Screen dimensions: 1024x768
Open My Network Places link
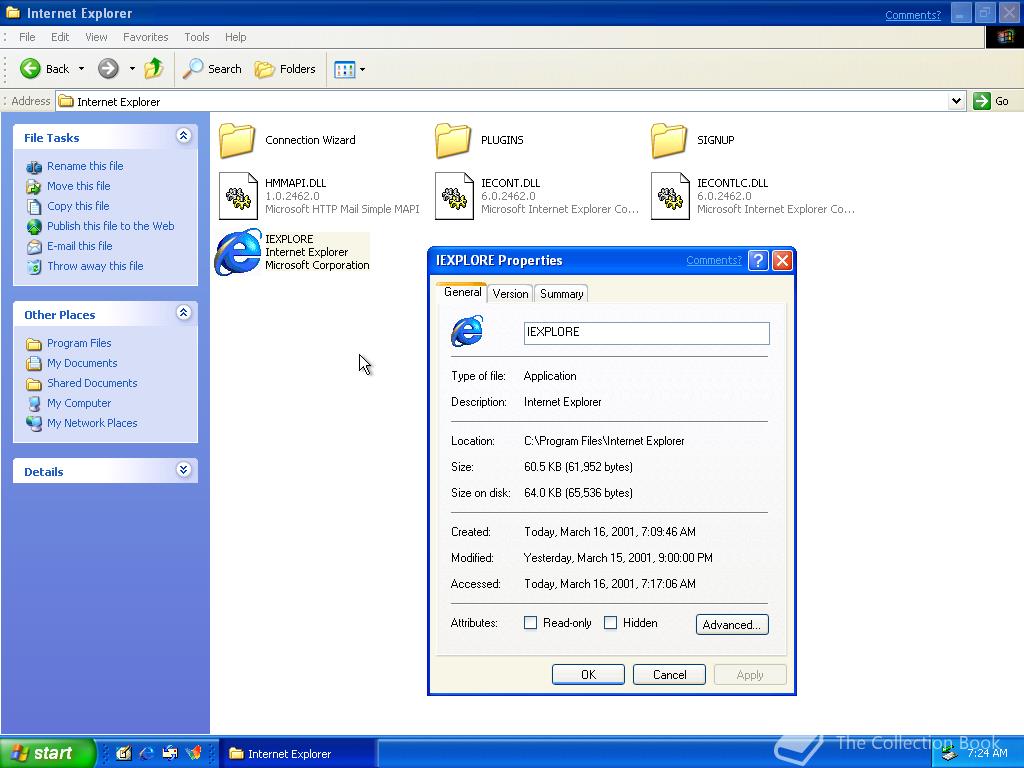click(92, 423)
